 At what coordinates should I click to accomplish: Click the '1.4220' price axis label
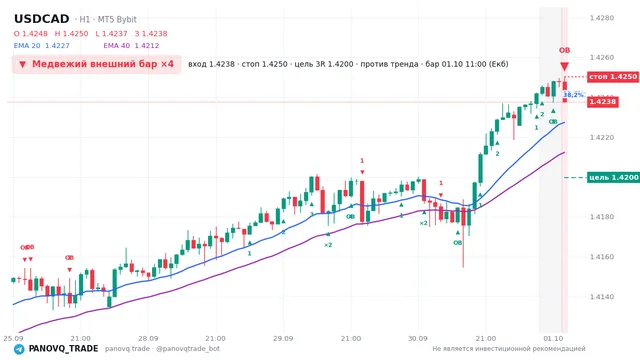pyautogui.click(x=602, y=138)
